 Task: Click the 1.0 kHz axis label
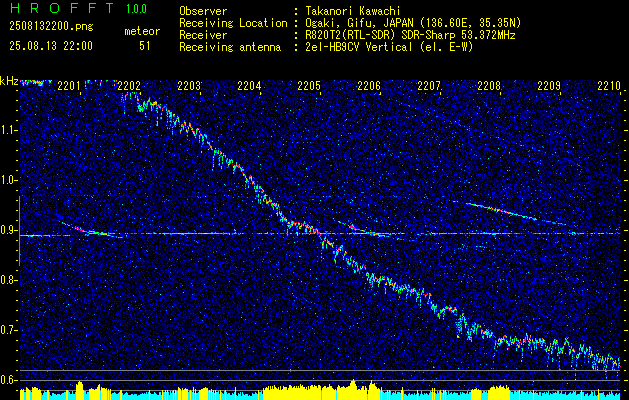[8, 180]
